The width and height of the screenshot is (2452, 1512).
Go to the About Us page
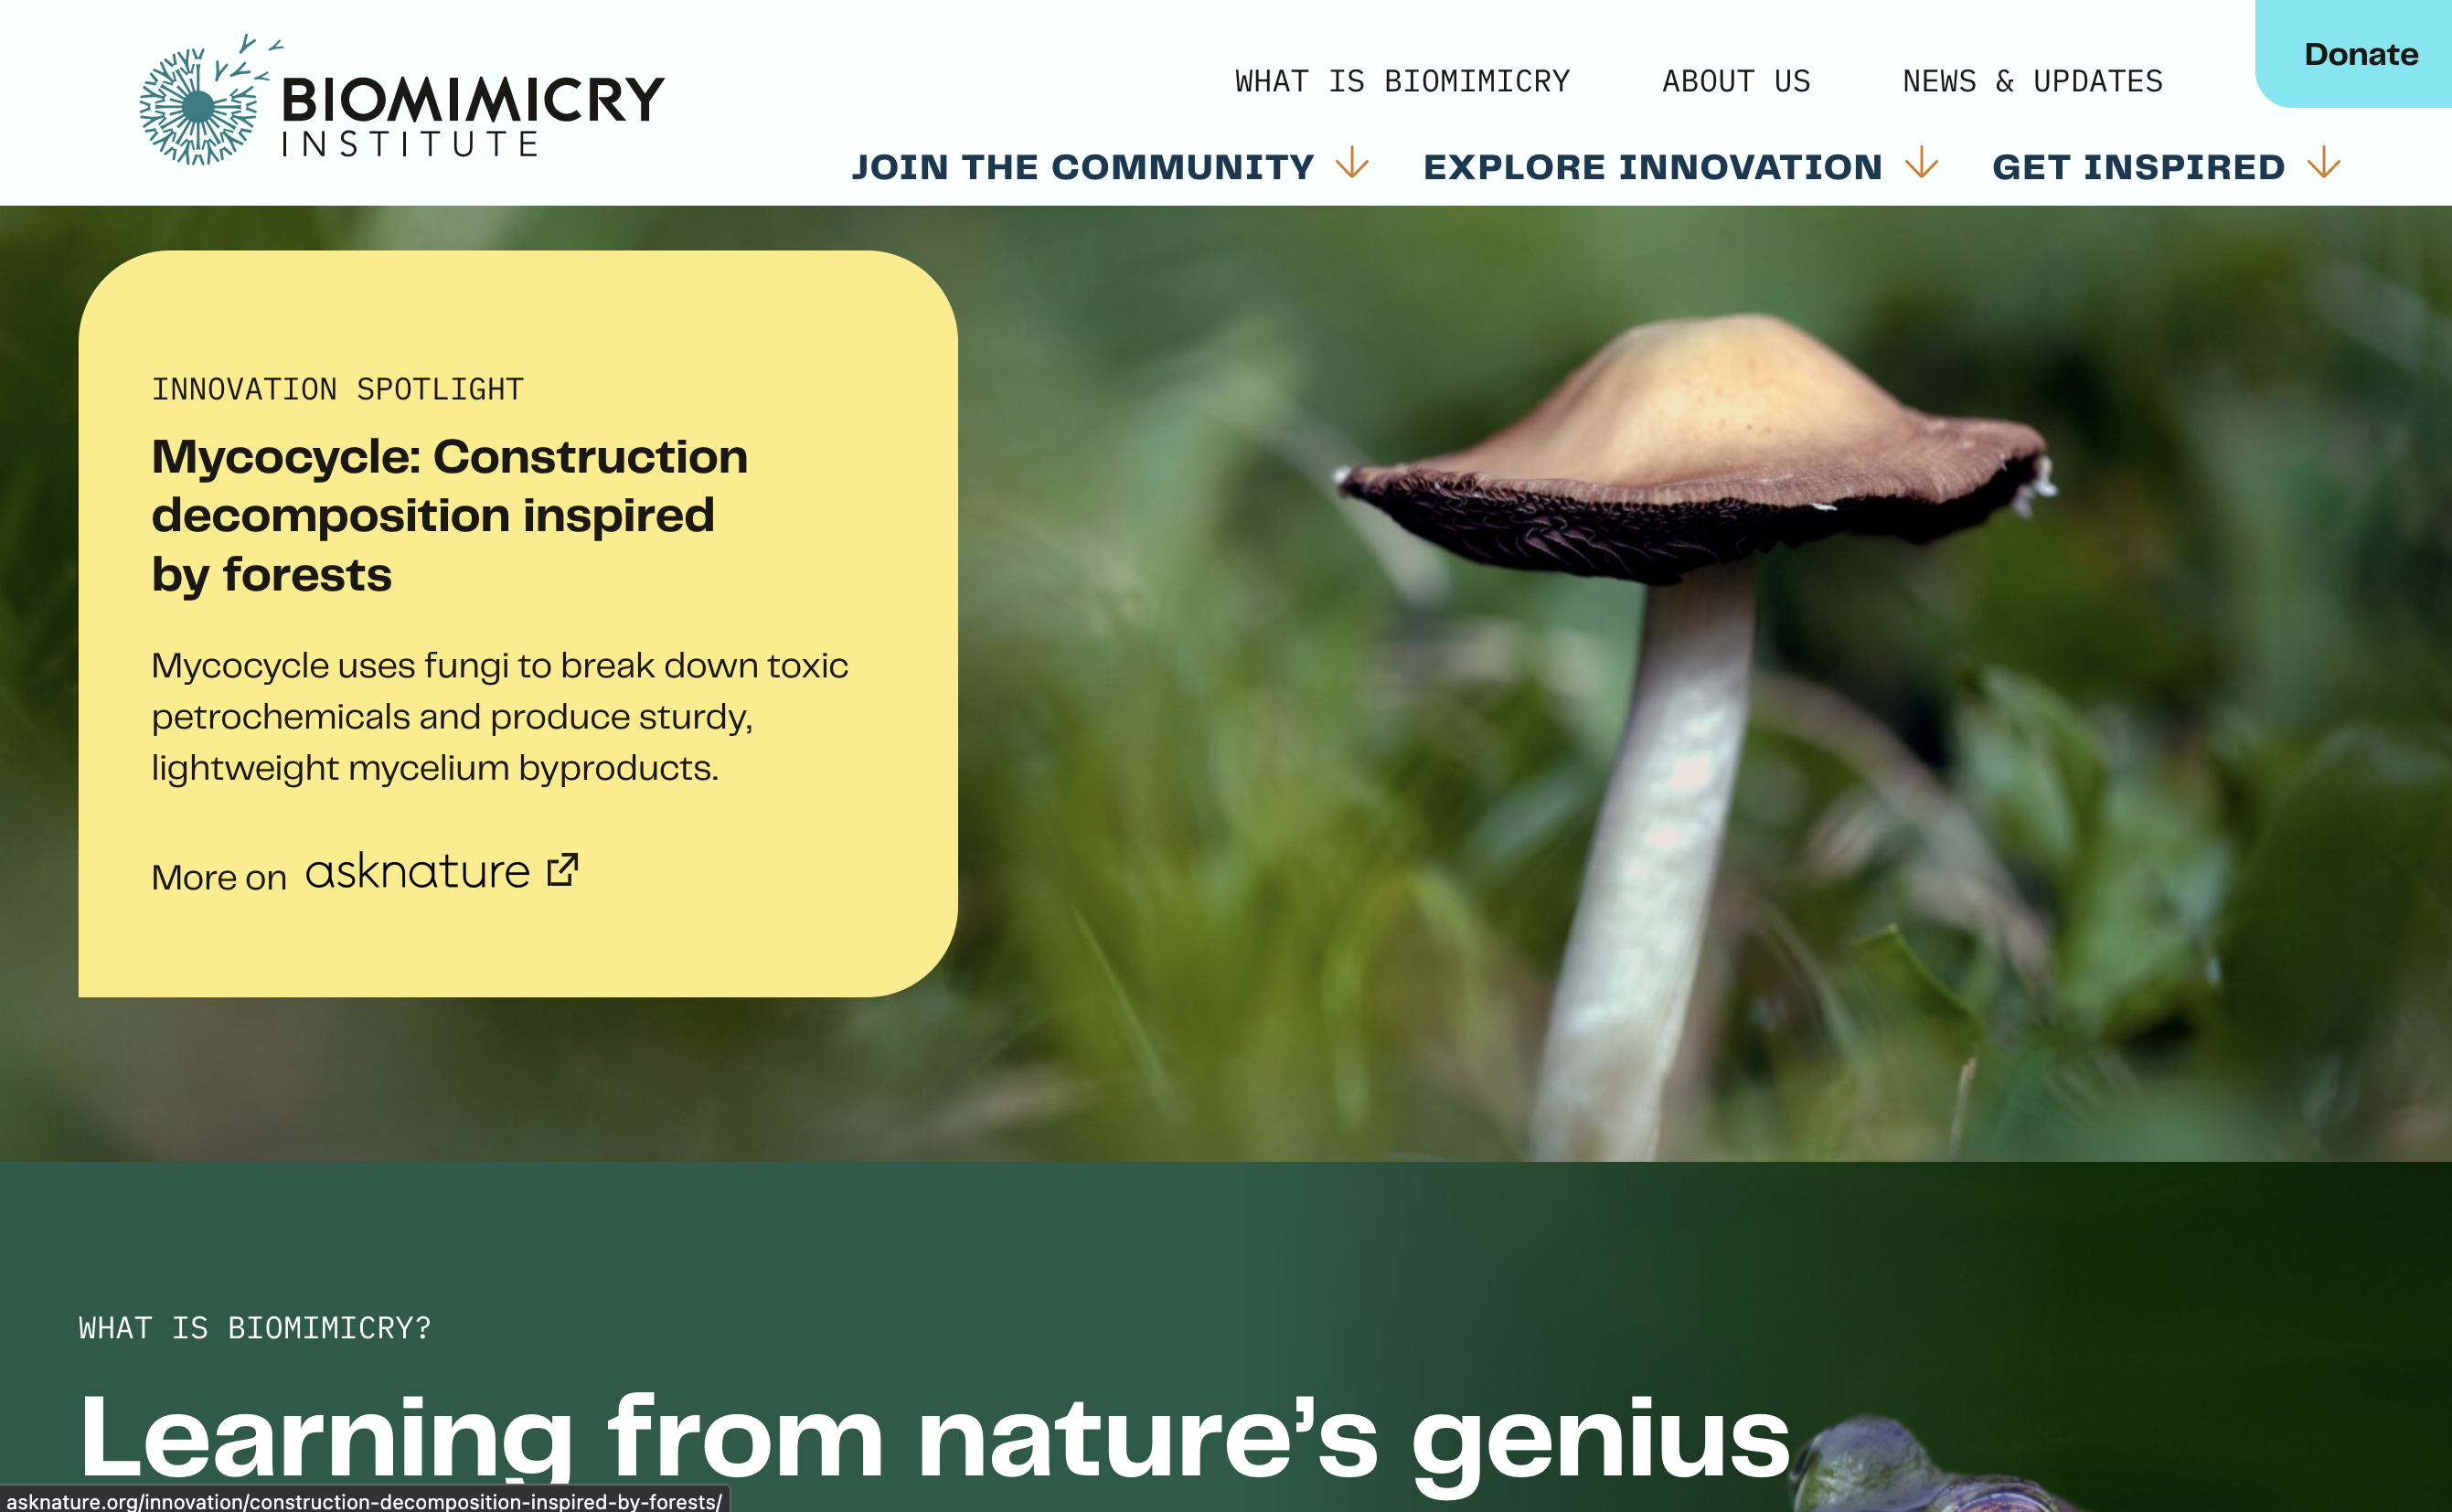[1736, 81]
